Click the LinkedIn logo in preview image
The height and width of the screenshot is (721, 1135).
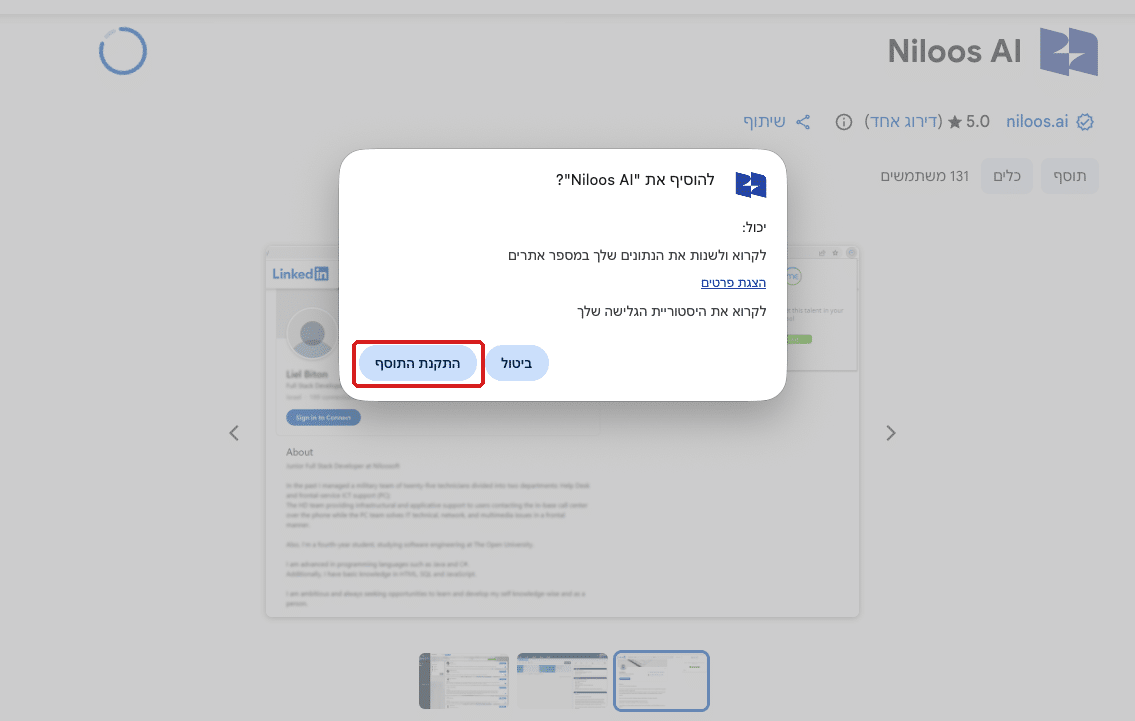300,274
